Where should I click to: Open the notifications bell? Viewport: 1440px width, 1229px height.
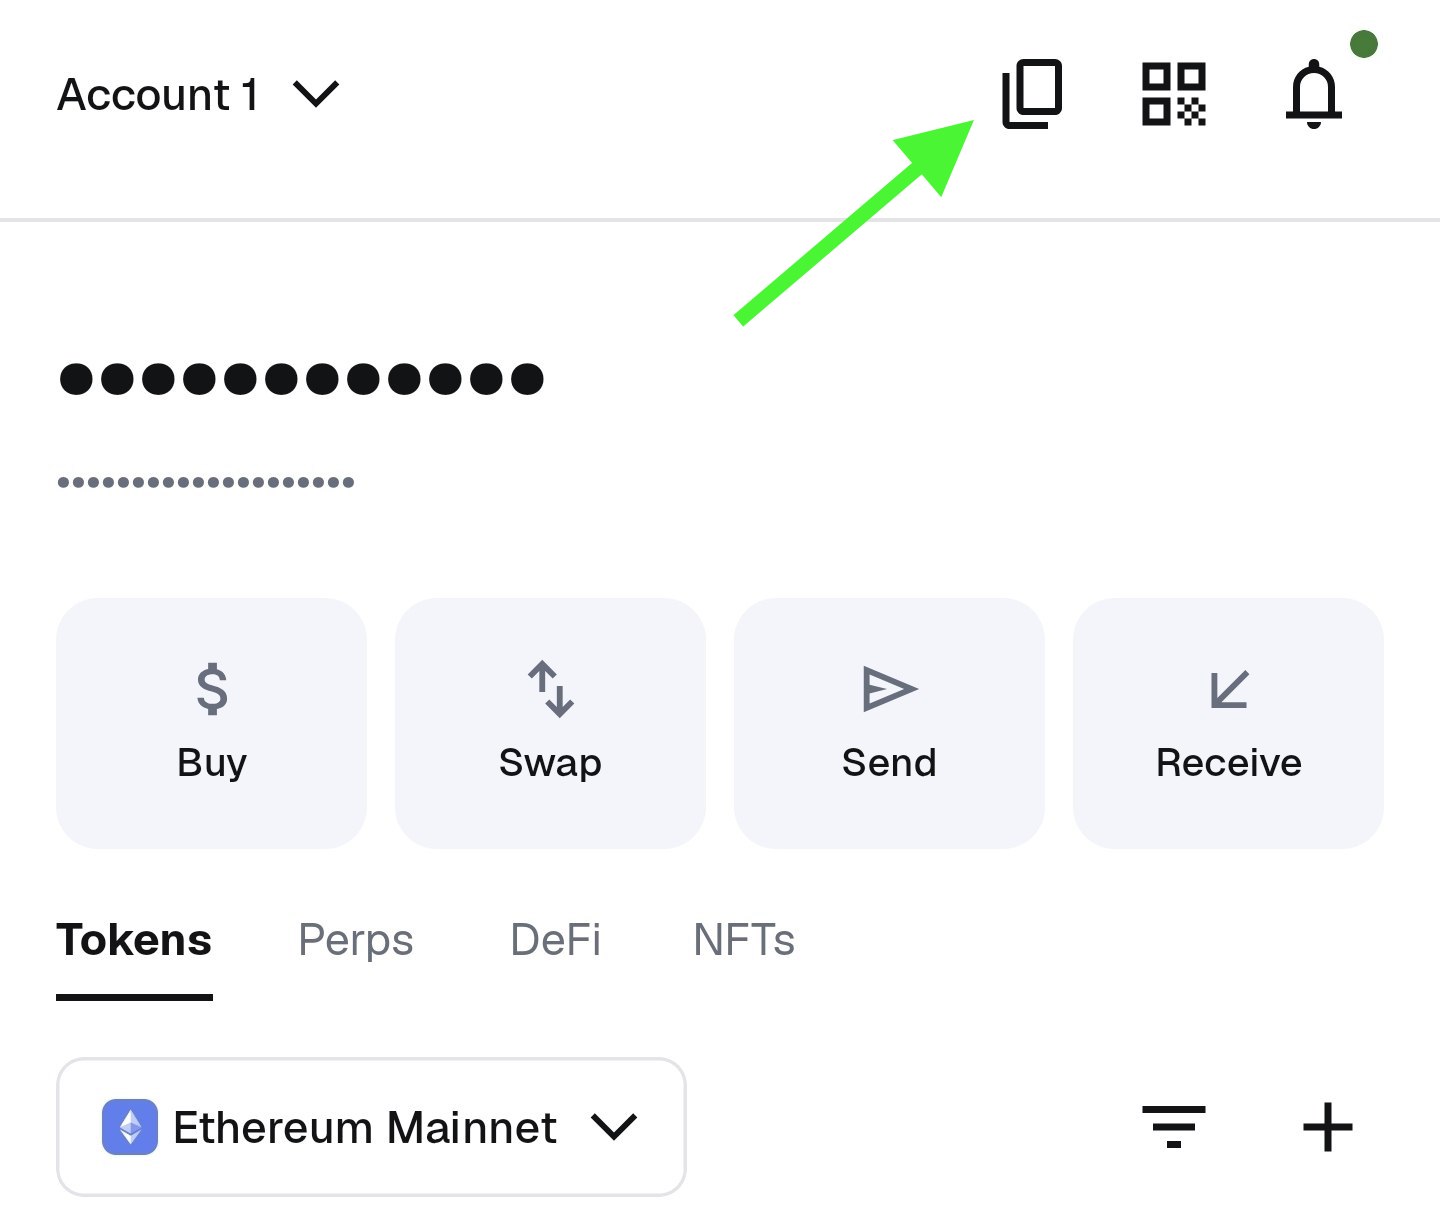click(x=1313, y=95)
